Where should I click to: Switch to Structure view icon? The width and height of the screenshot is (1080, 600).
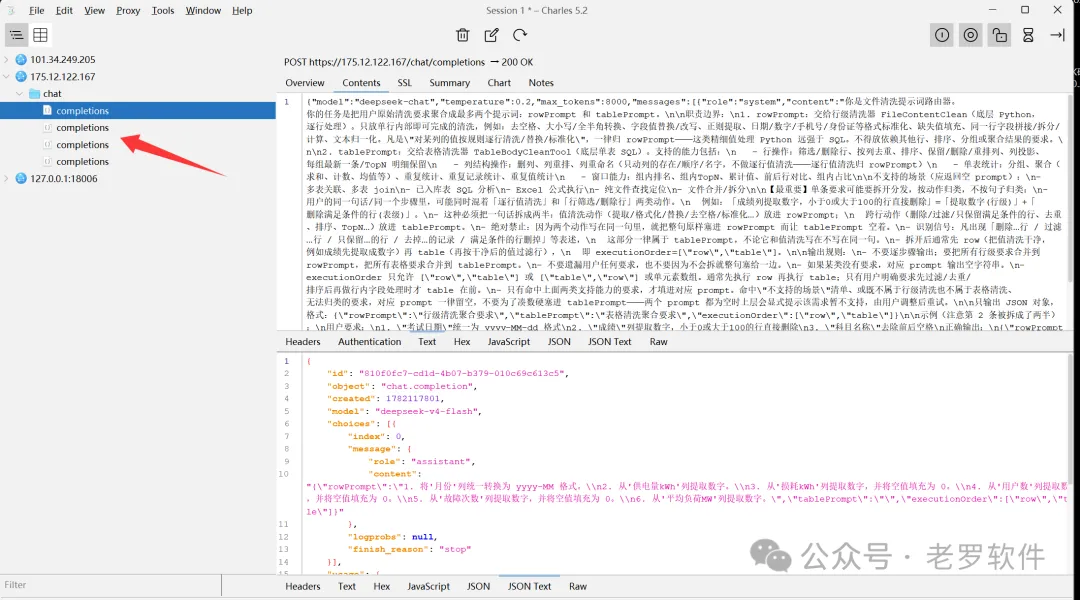pyautogui.click(x=16, y=35)
